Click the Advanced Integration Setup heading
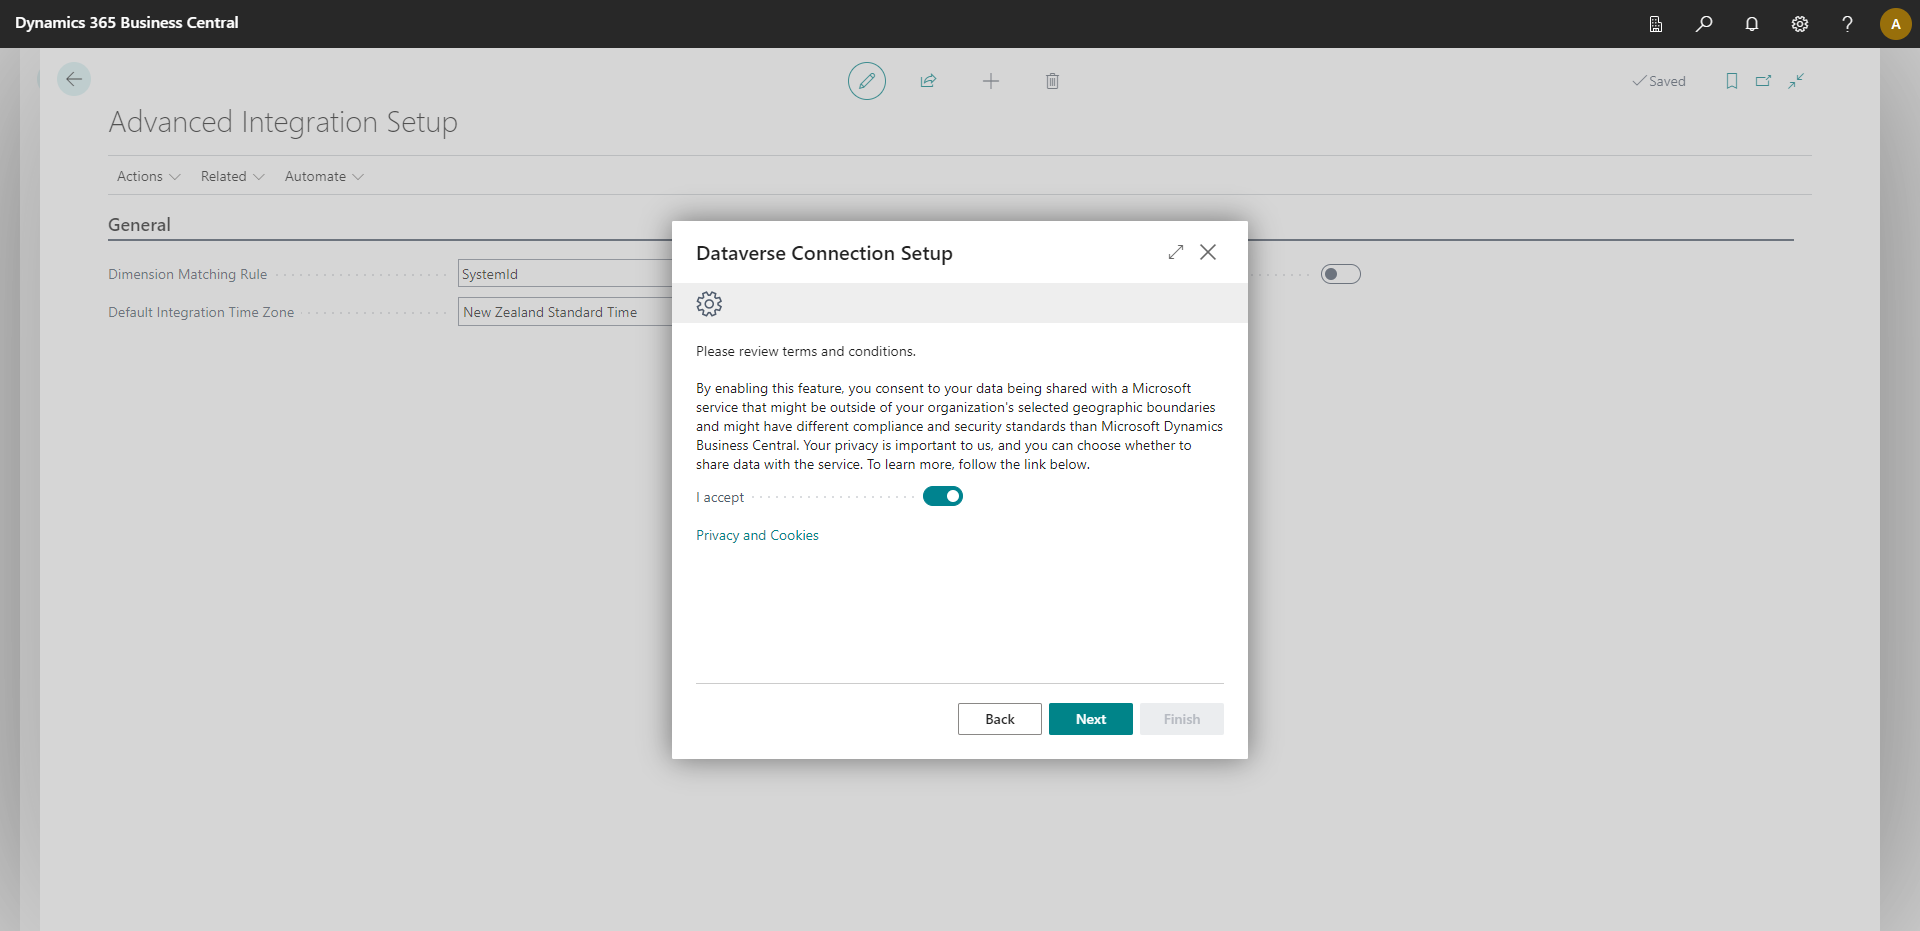Screen dimensions: 1920x931 (283, 122)
